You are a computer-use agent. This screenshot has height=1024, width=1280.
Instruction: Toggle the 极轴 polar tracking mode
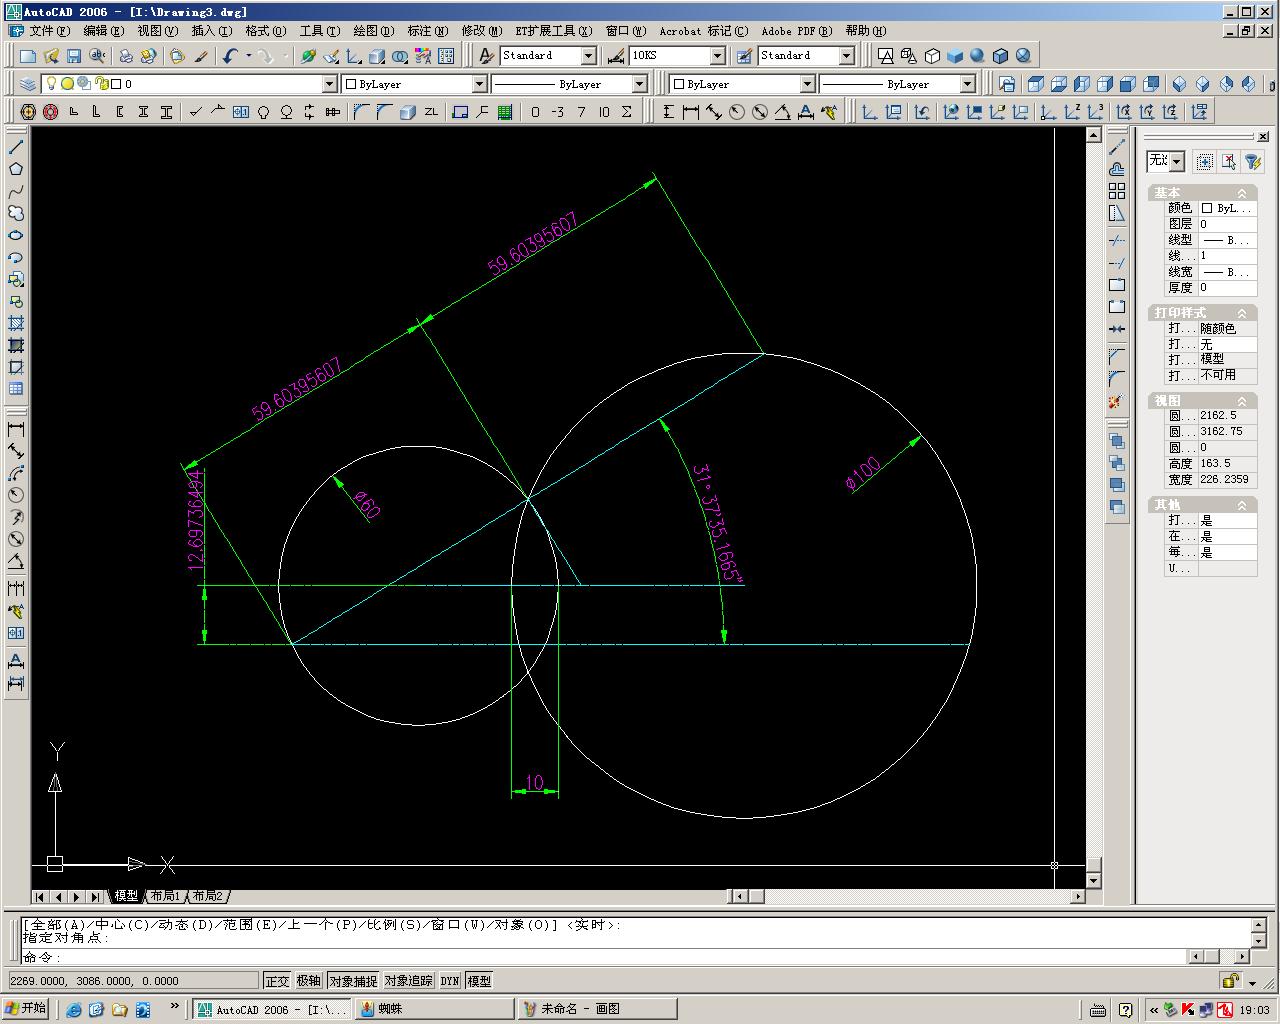tap(308, 981)
